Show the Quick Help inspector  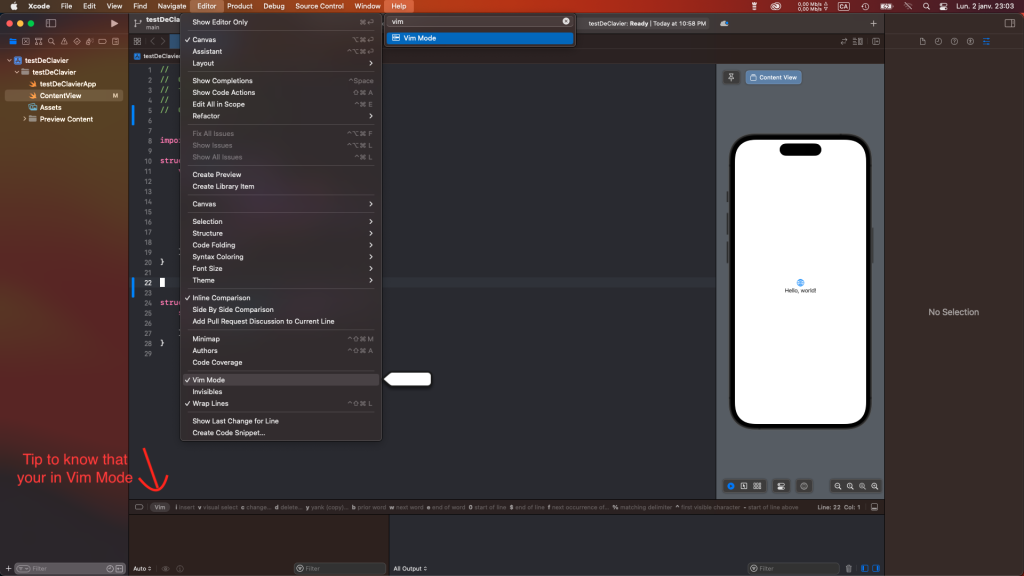[x=955, y=42]
